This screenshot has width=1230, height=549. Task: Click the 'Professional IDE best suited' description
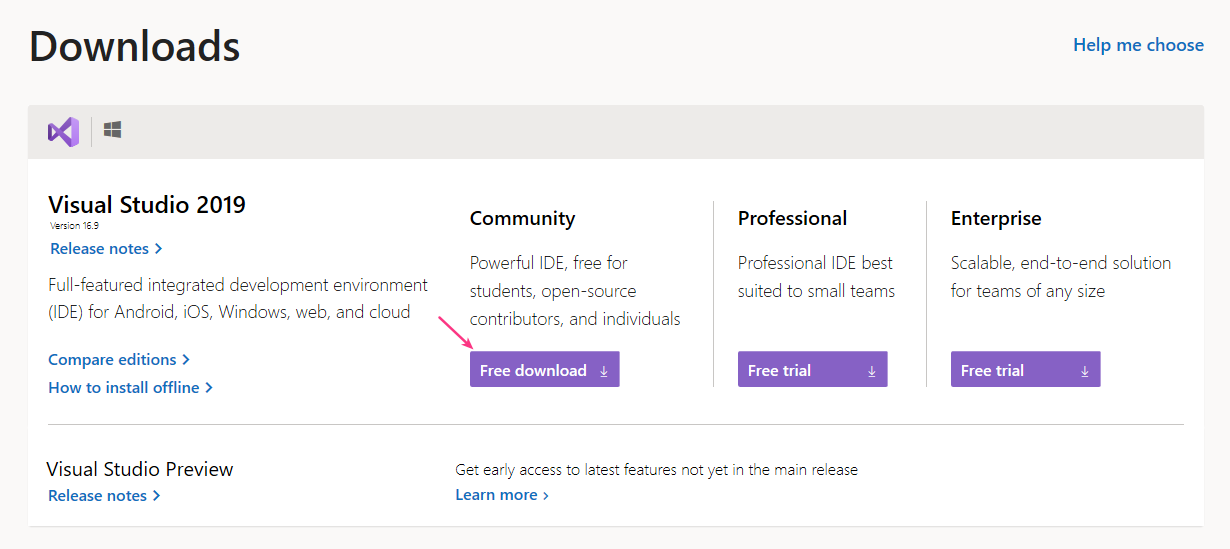pos(816,277)
